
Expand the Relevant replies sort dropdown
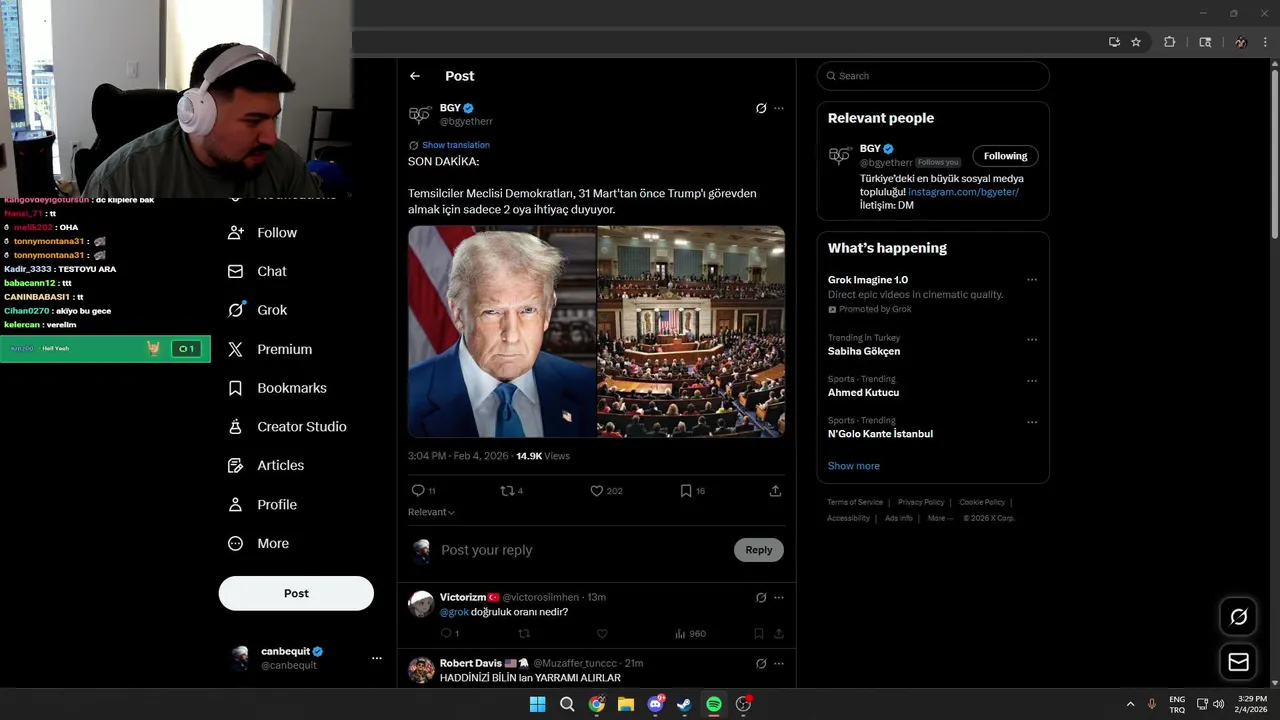(x=431, y=512)
